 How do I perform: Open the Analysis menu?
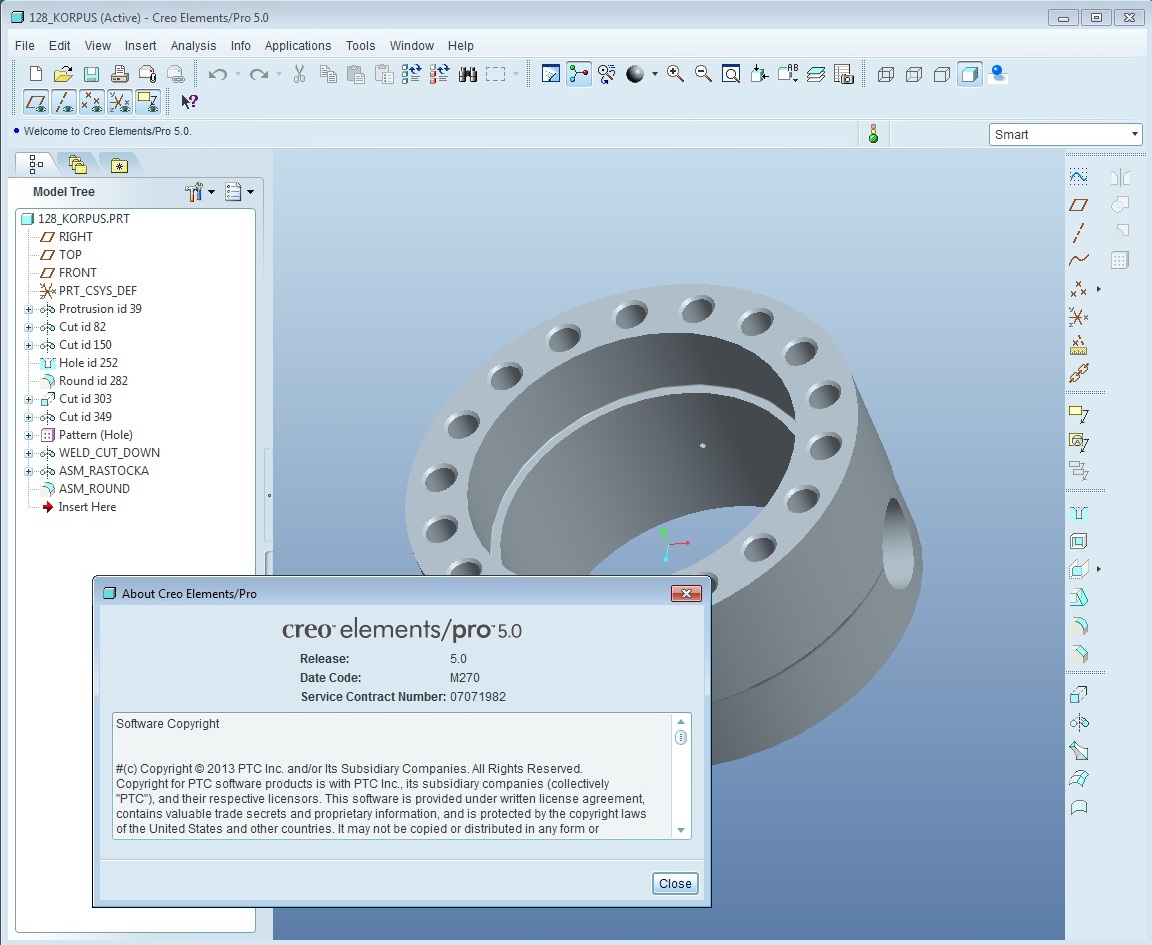coord(193,46)
